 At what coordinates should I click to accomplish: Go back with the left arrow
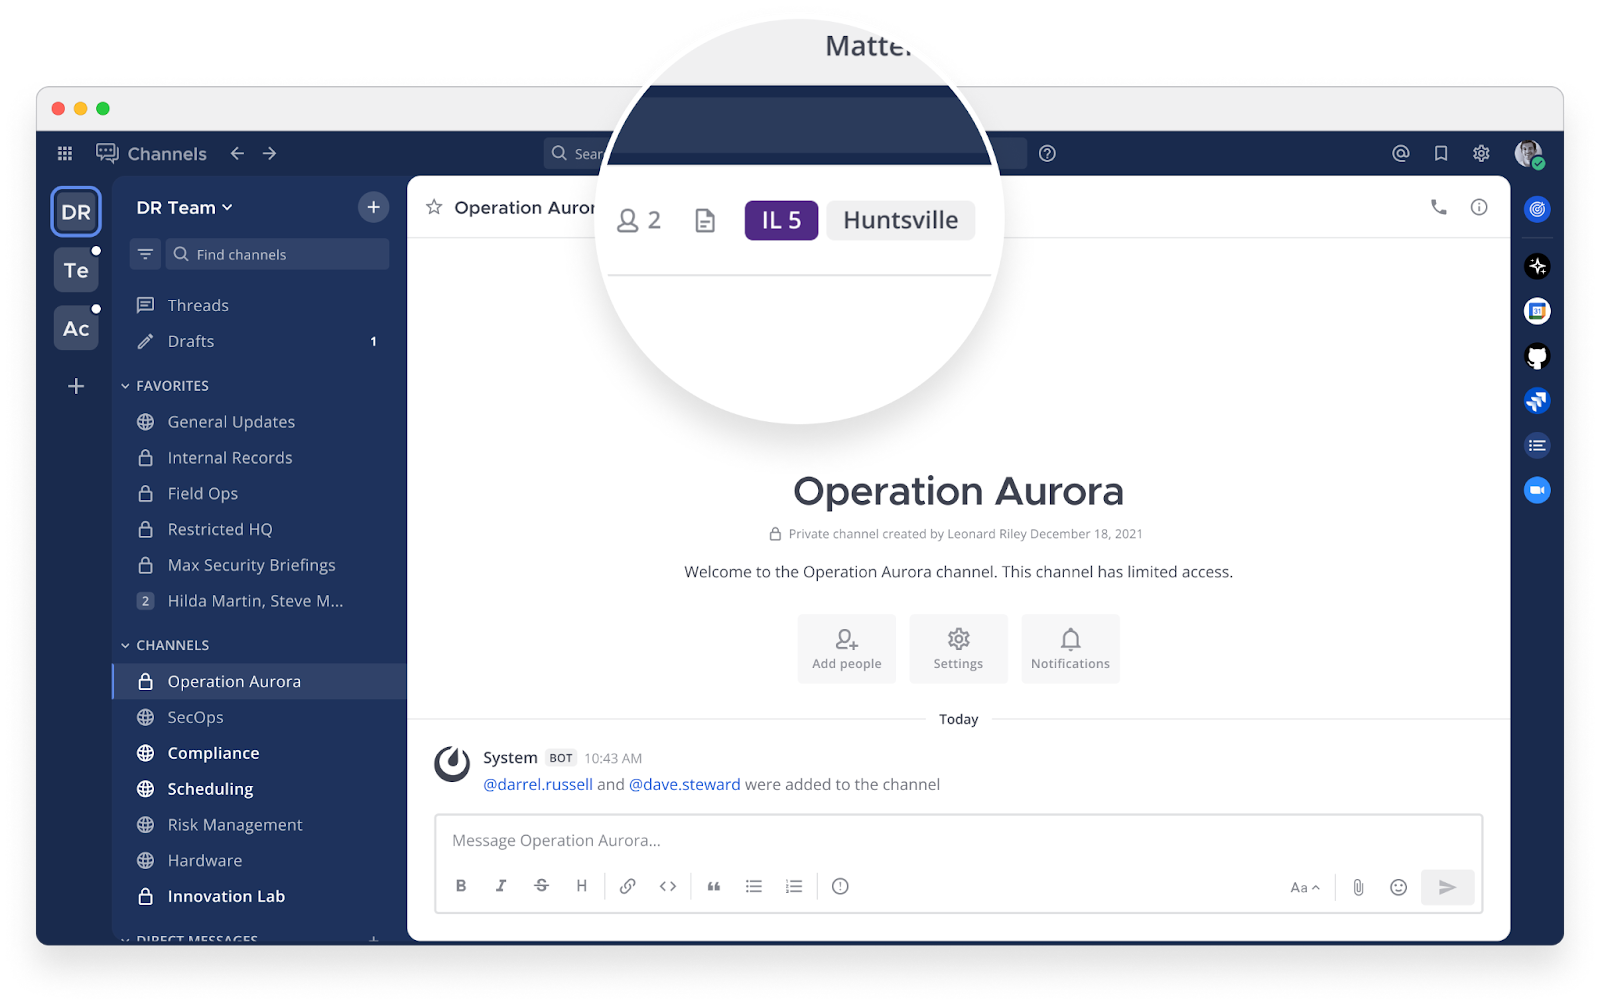[x=237, y=153]
